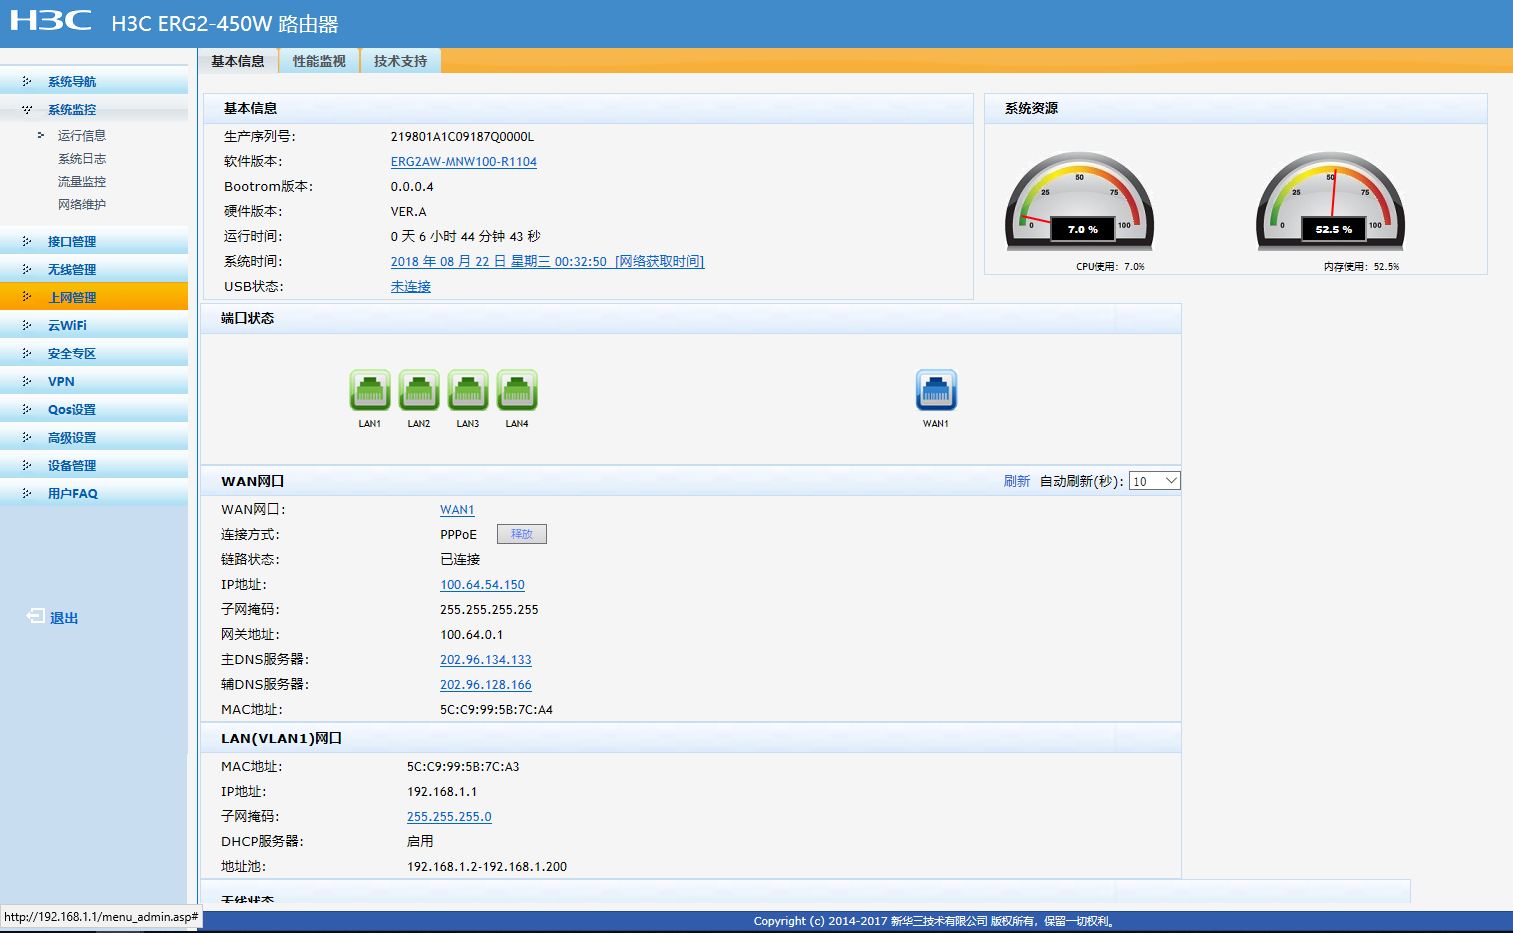Expand the 设备管理 menu section
Viewport: 1513px width, 933px height.
point(94,465)
